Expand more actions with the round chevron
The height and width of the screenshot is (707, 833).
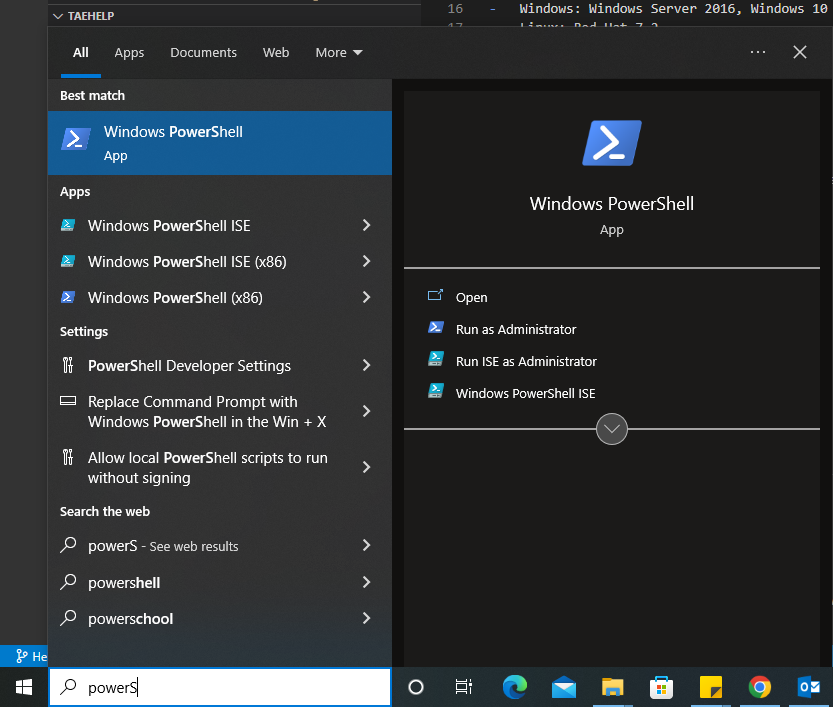611,429
